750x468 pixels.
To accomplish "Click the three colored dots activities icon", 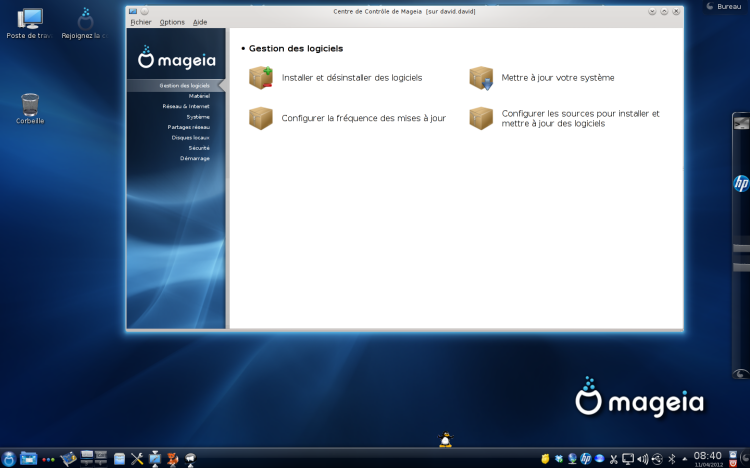I will point(48,459).
